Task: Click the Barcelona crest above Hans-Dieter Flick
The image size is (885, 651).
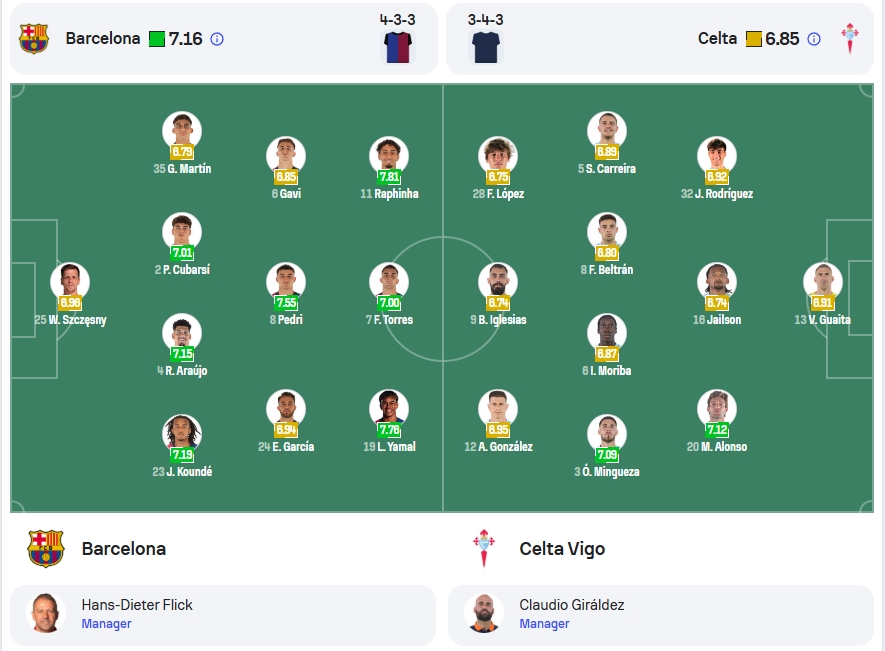Action: (46, 548)
